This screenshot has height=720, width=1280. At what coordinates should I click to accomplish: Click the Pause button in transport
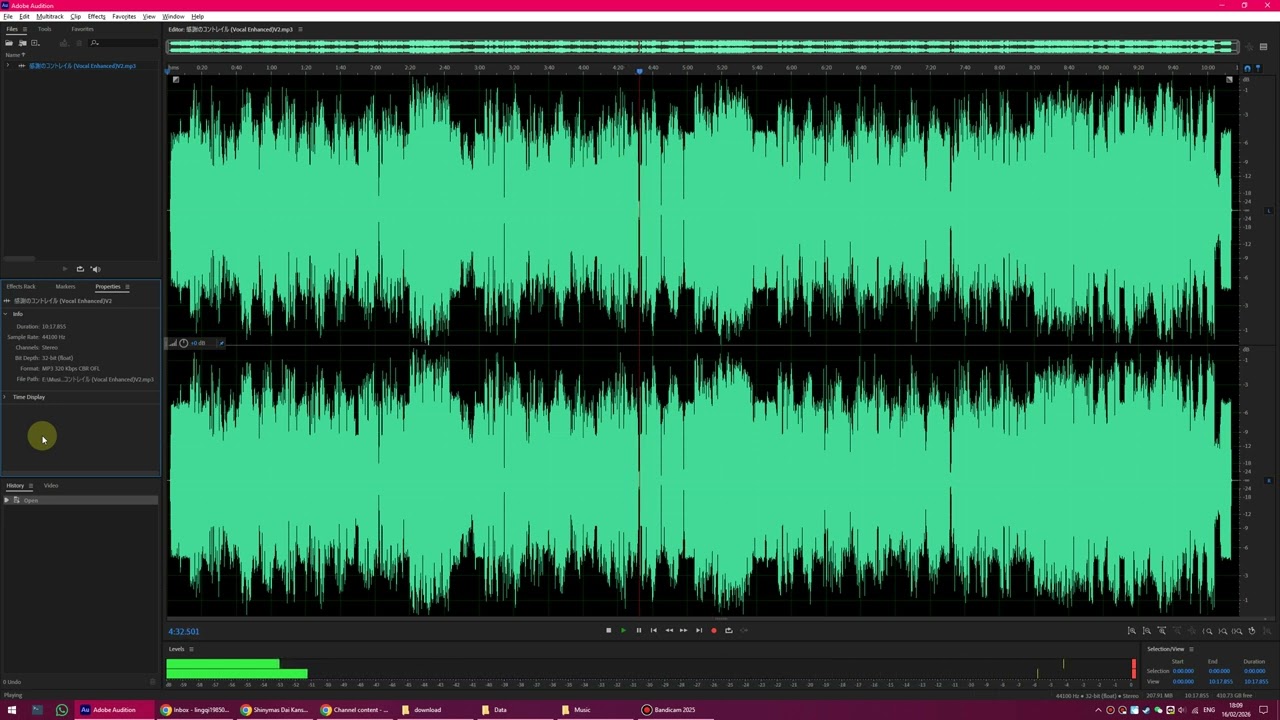point(638,631)
